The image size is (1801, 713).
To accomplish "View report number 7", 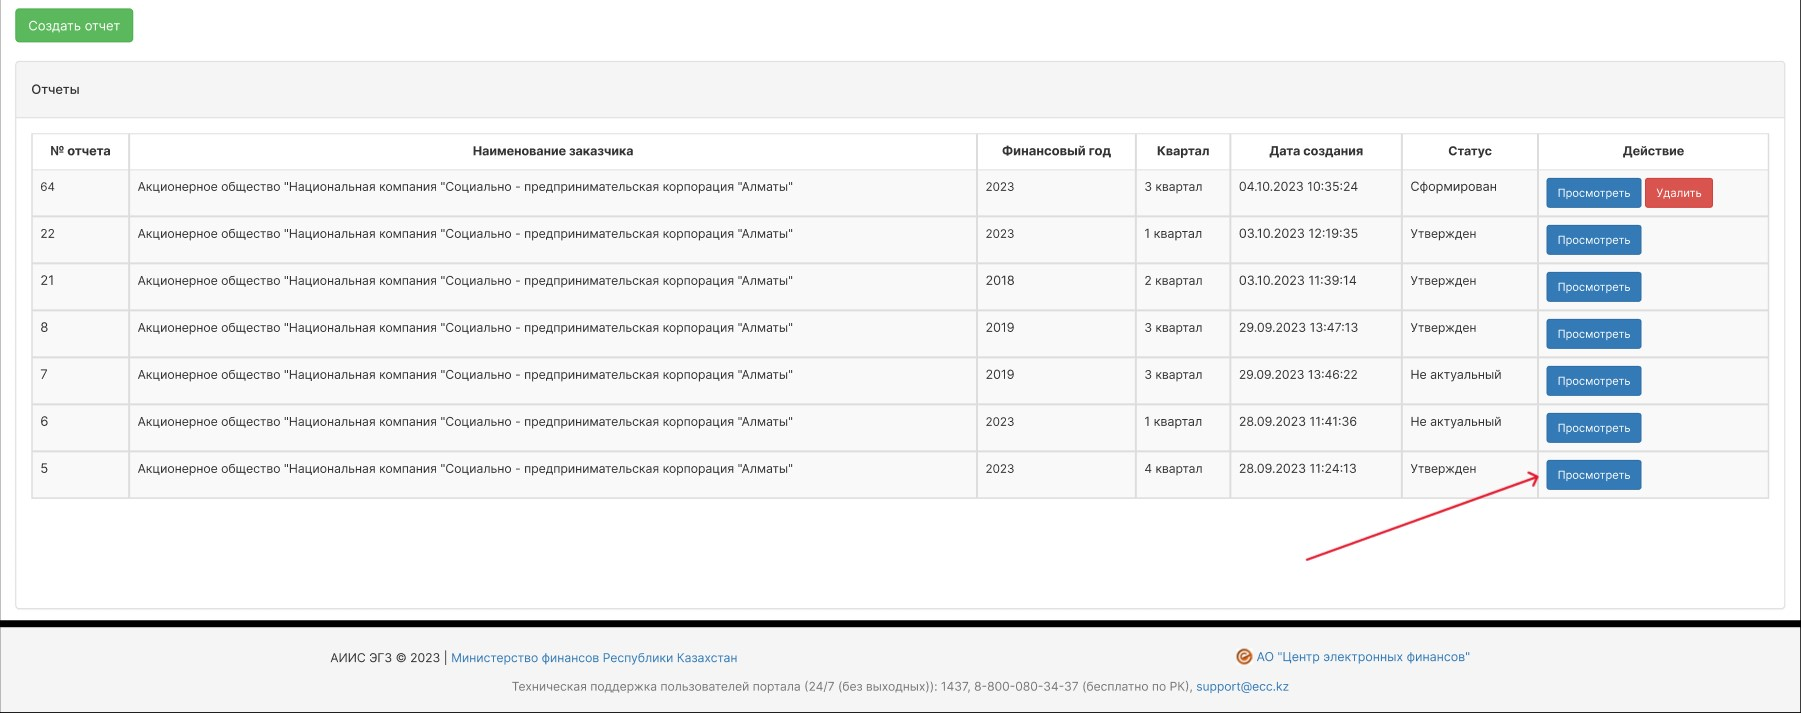I will 1593,381.
